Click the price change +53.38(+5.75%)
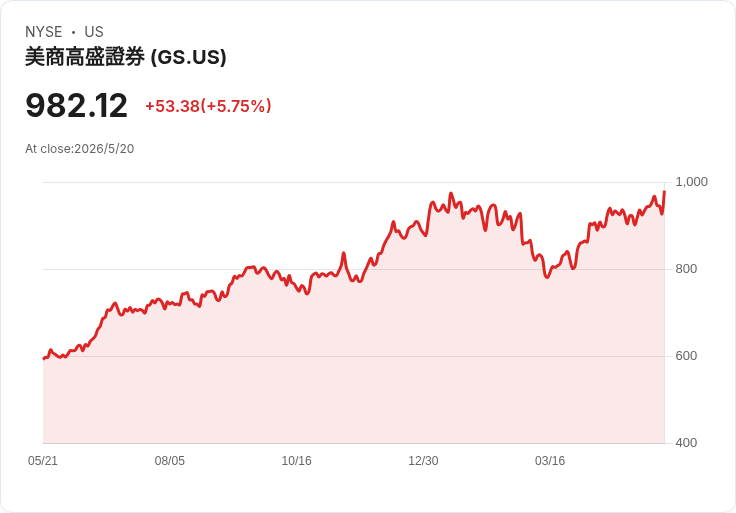The width and height of the screenshot is (736, 513). click(208, 106)
